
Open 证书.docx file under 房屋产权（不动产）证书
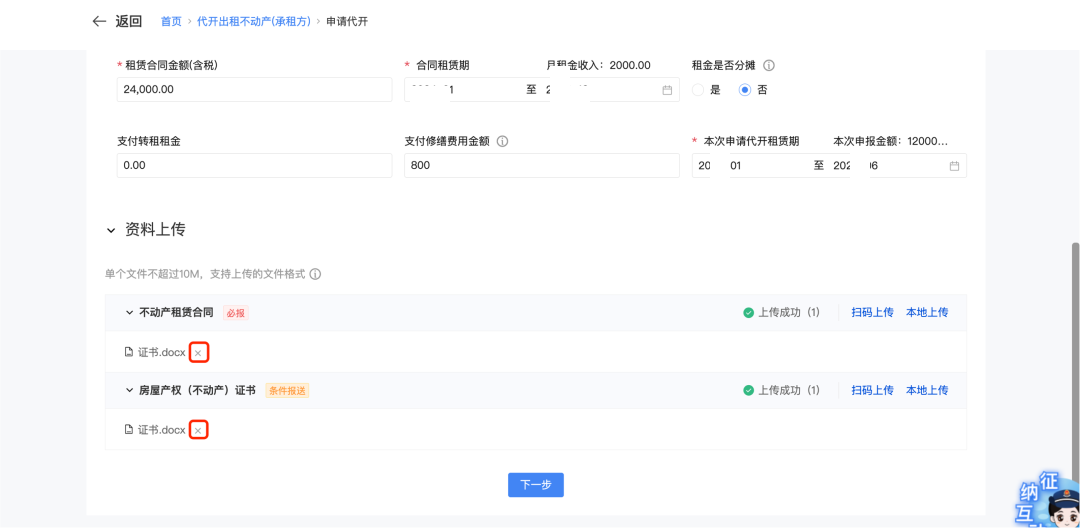pos(161,430)
